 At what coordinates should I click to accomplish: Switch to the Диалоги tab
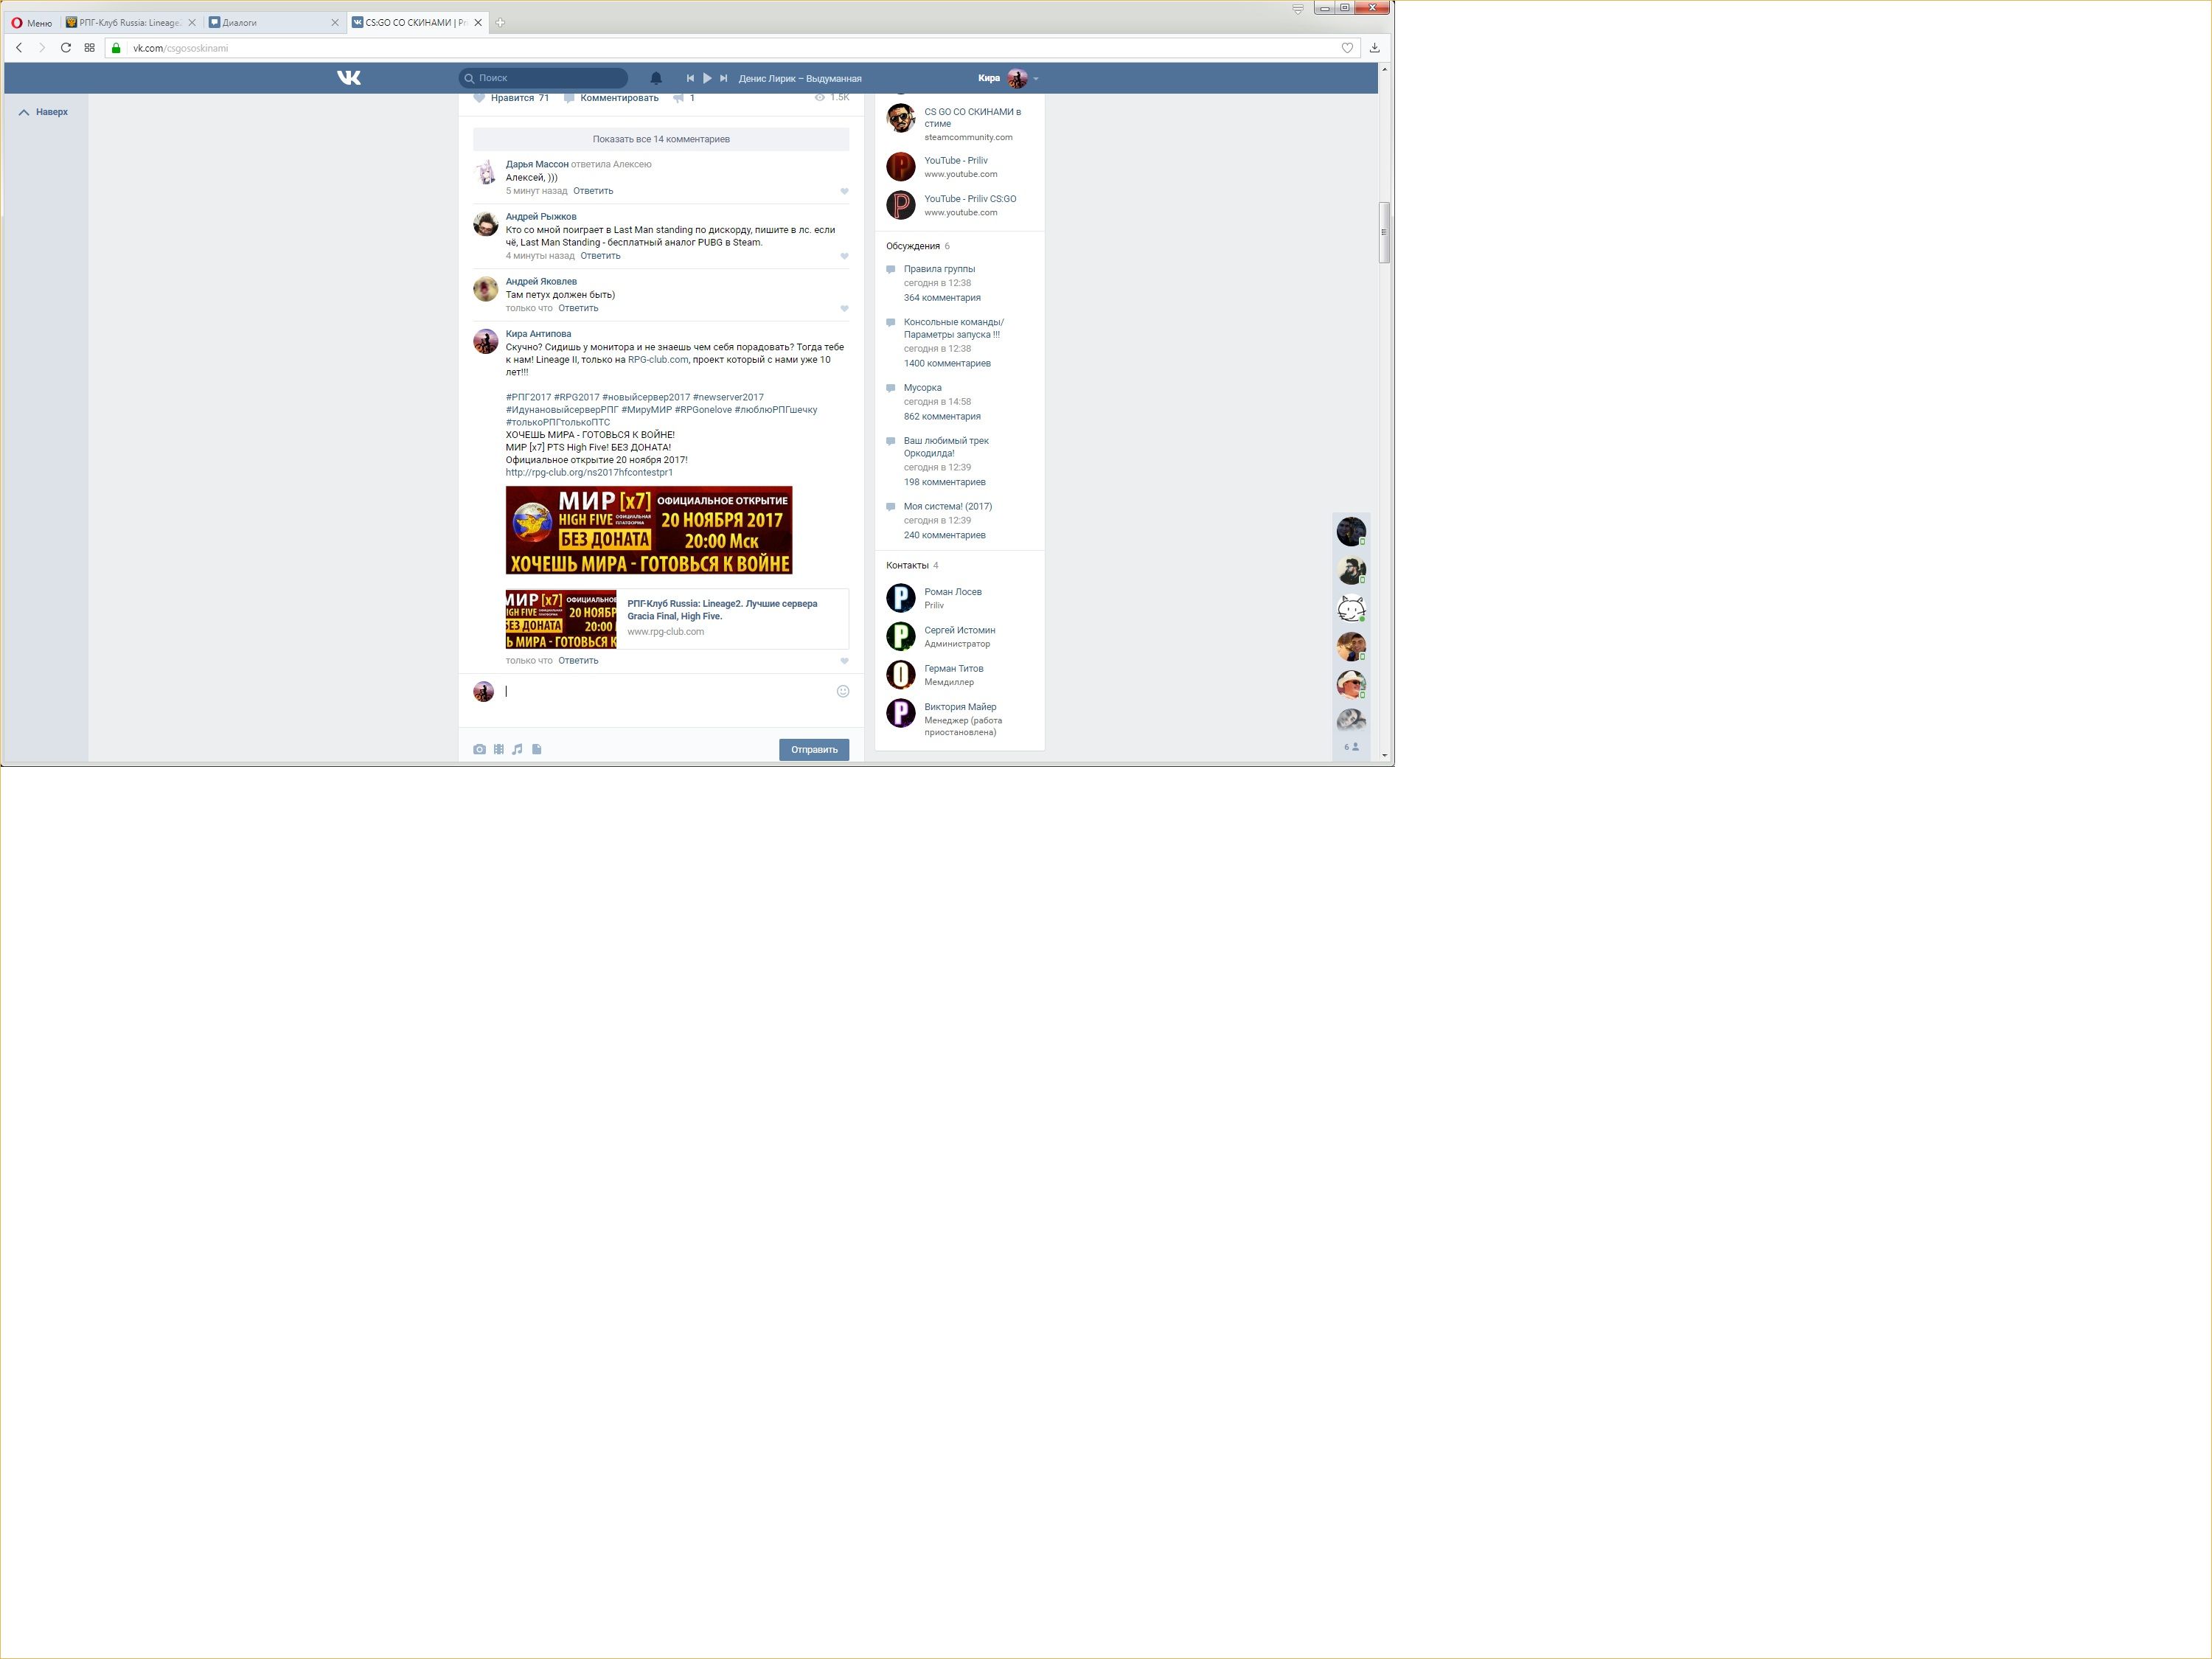(x=240, y=23)
